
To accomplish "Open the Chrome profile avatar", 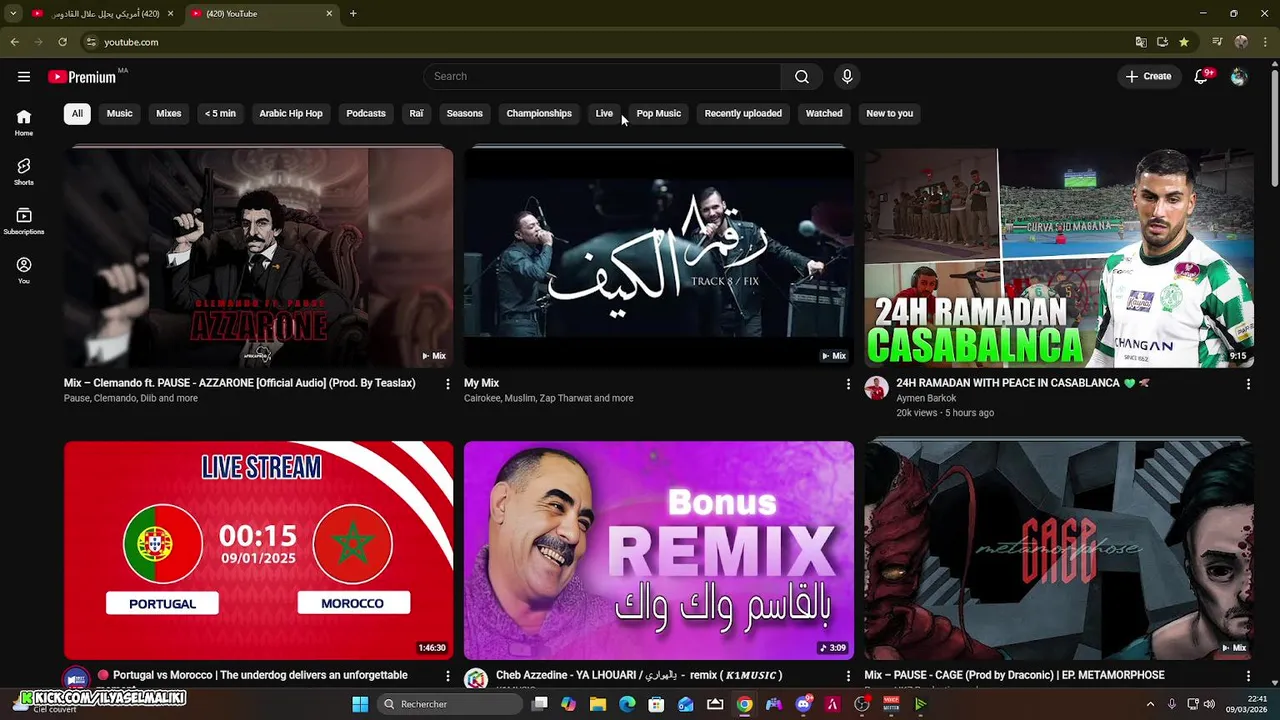I will 1241,42.
